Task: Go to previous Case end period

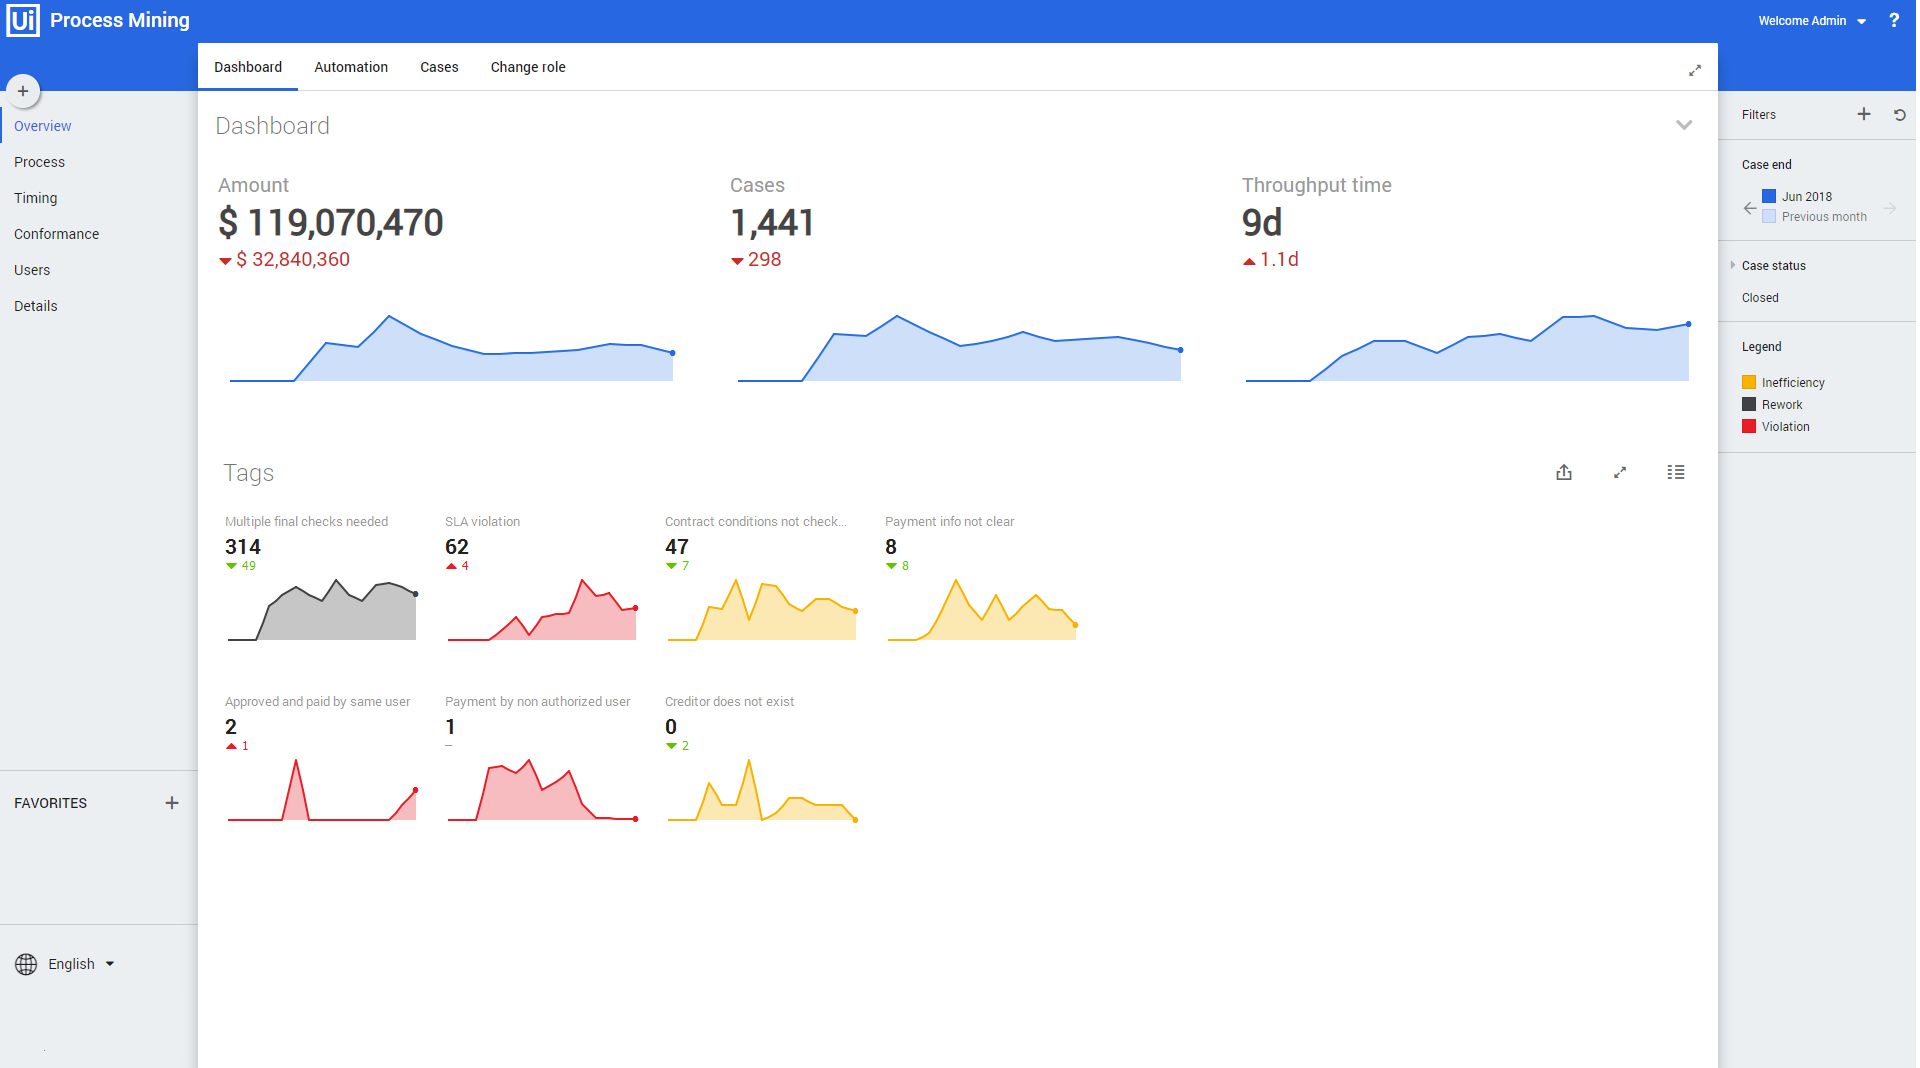Action: [1749, 208]
